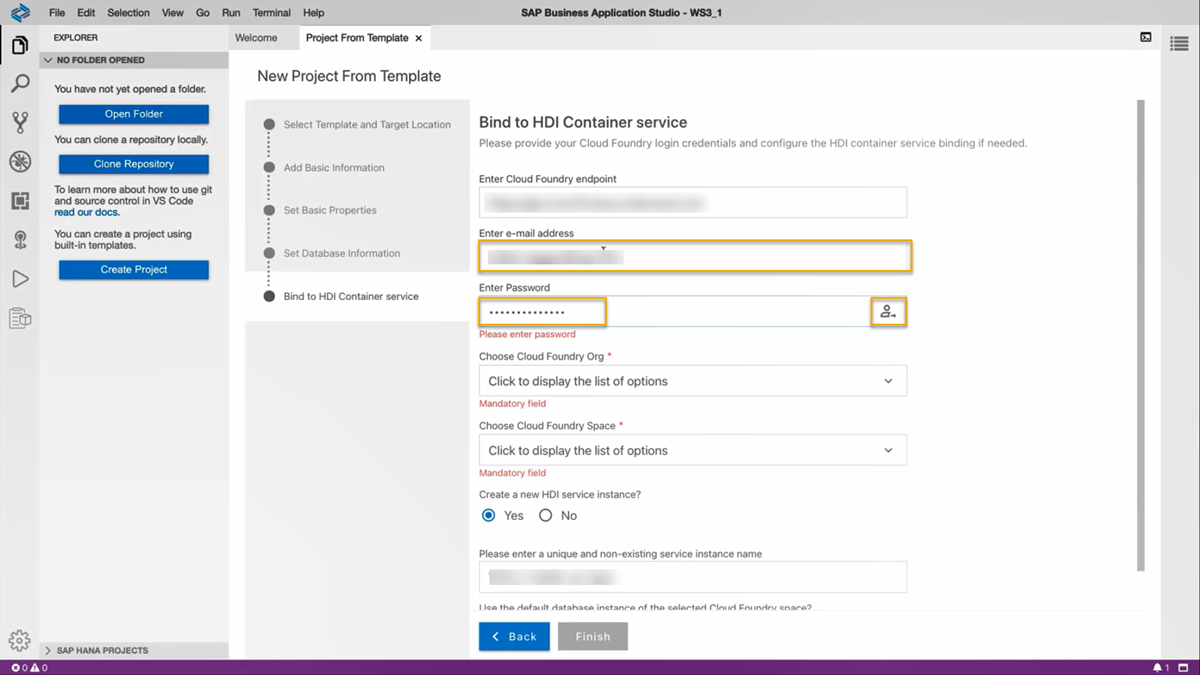Open notifications bell in status bar
This screenshot has width=1200, height=675.
(x=1161, y=667)
